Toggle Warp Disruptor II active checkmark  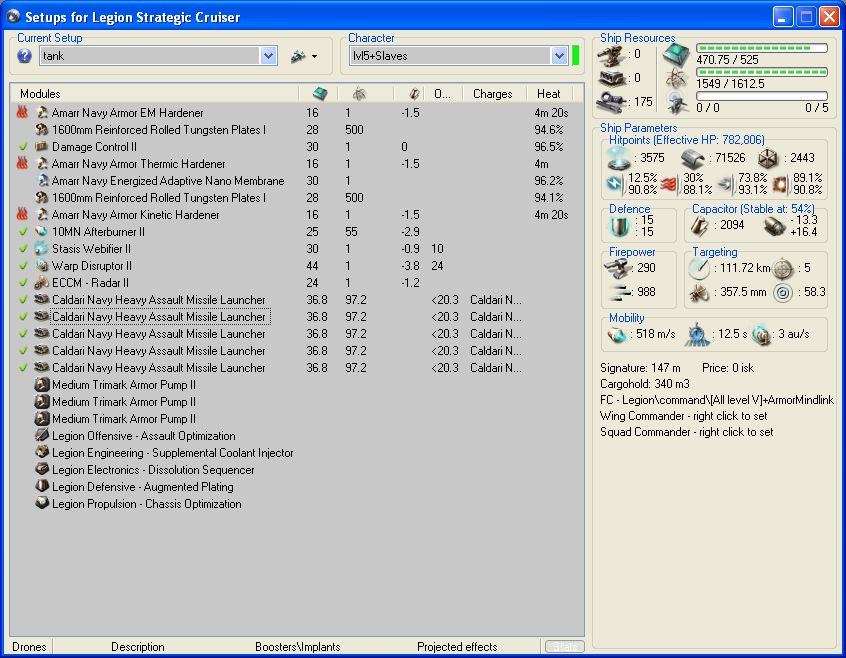tap(23, 266)
